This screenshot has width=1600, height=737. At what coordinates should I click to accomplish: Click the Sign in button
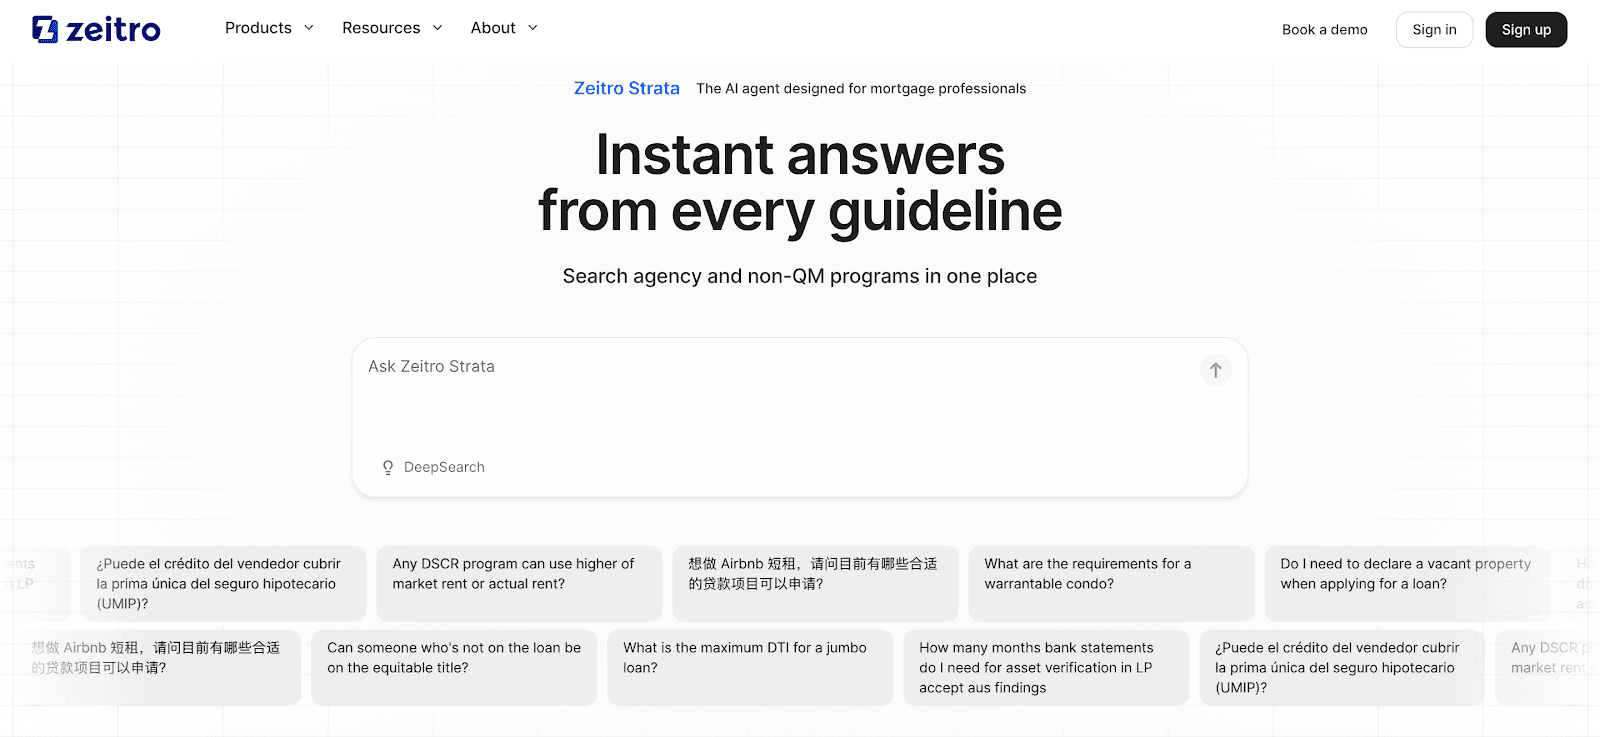[1434, 30]
